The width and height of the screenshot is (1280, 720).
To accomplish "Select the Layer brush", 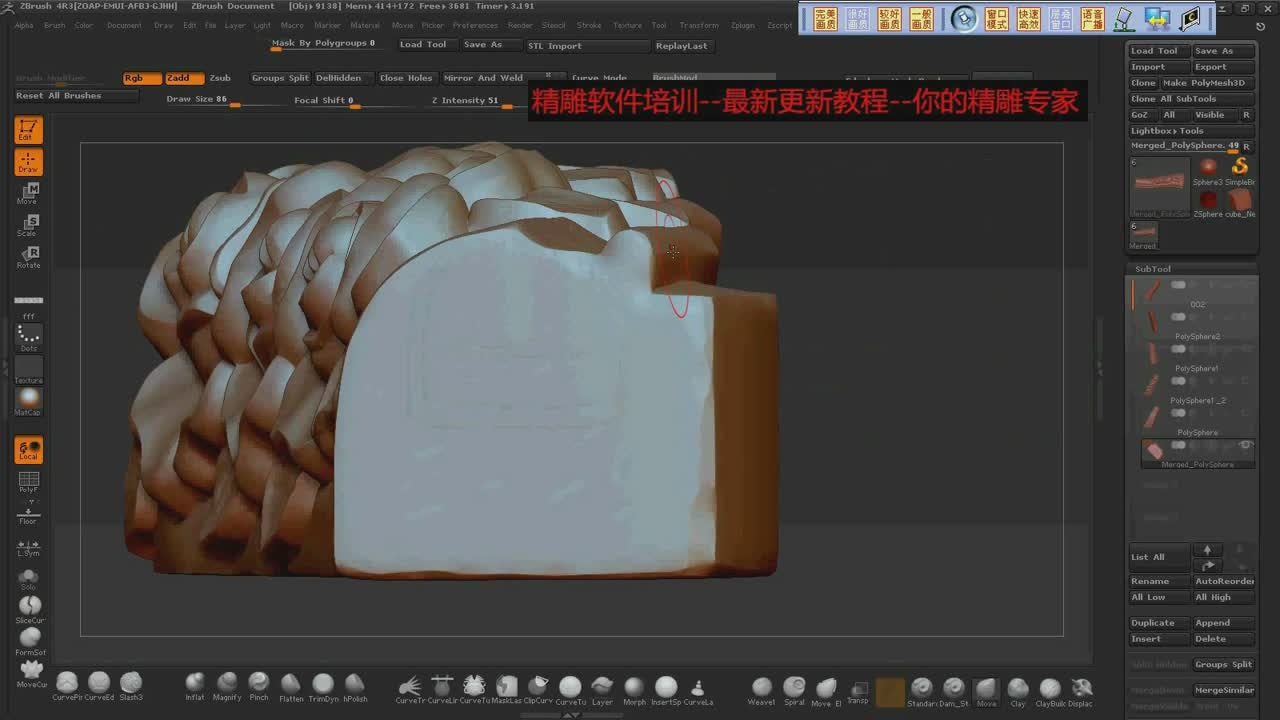I will (x=602, y=689).
